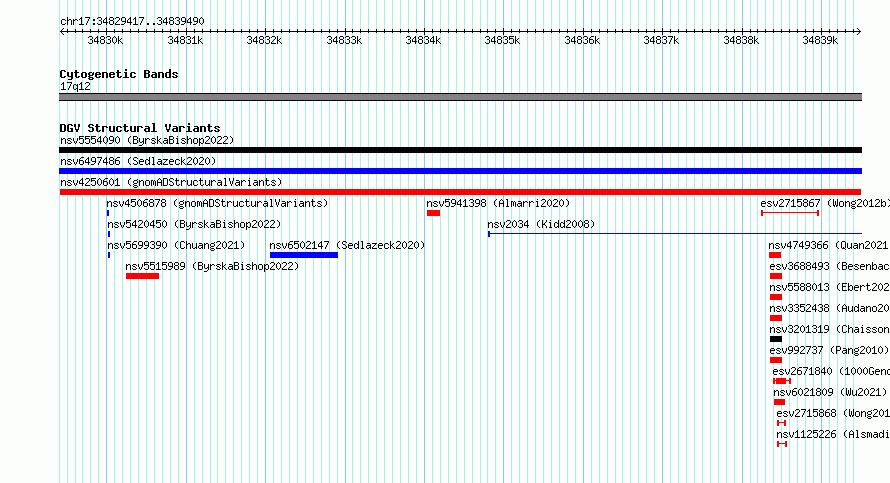Click the nsv2034 thin blue variant line
This screenshot has height=483, width=890.
tap(675, 234)
